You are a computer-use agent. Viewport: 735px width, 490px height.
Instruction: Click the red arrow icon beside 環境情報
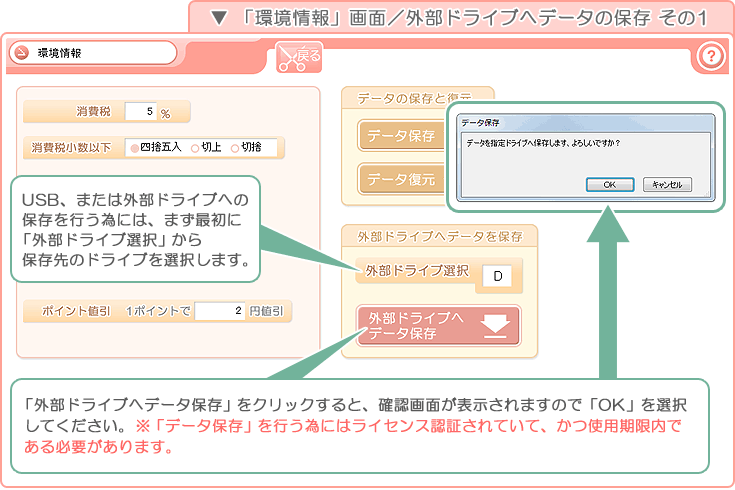click(19, 53)
